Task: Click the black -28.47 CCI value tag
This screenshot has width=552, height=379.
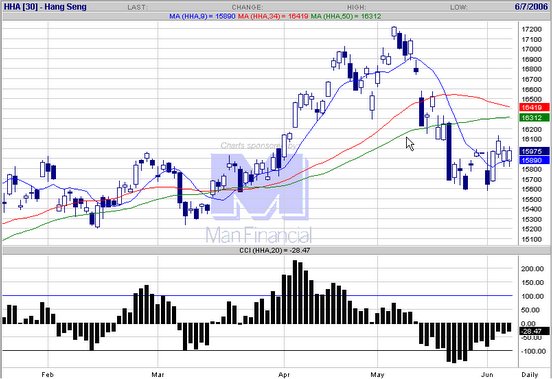Action: (x=534, y=331)
